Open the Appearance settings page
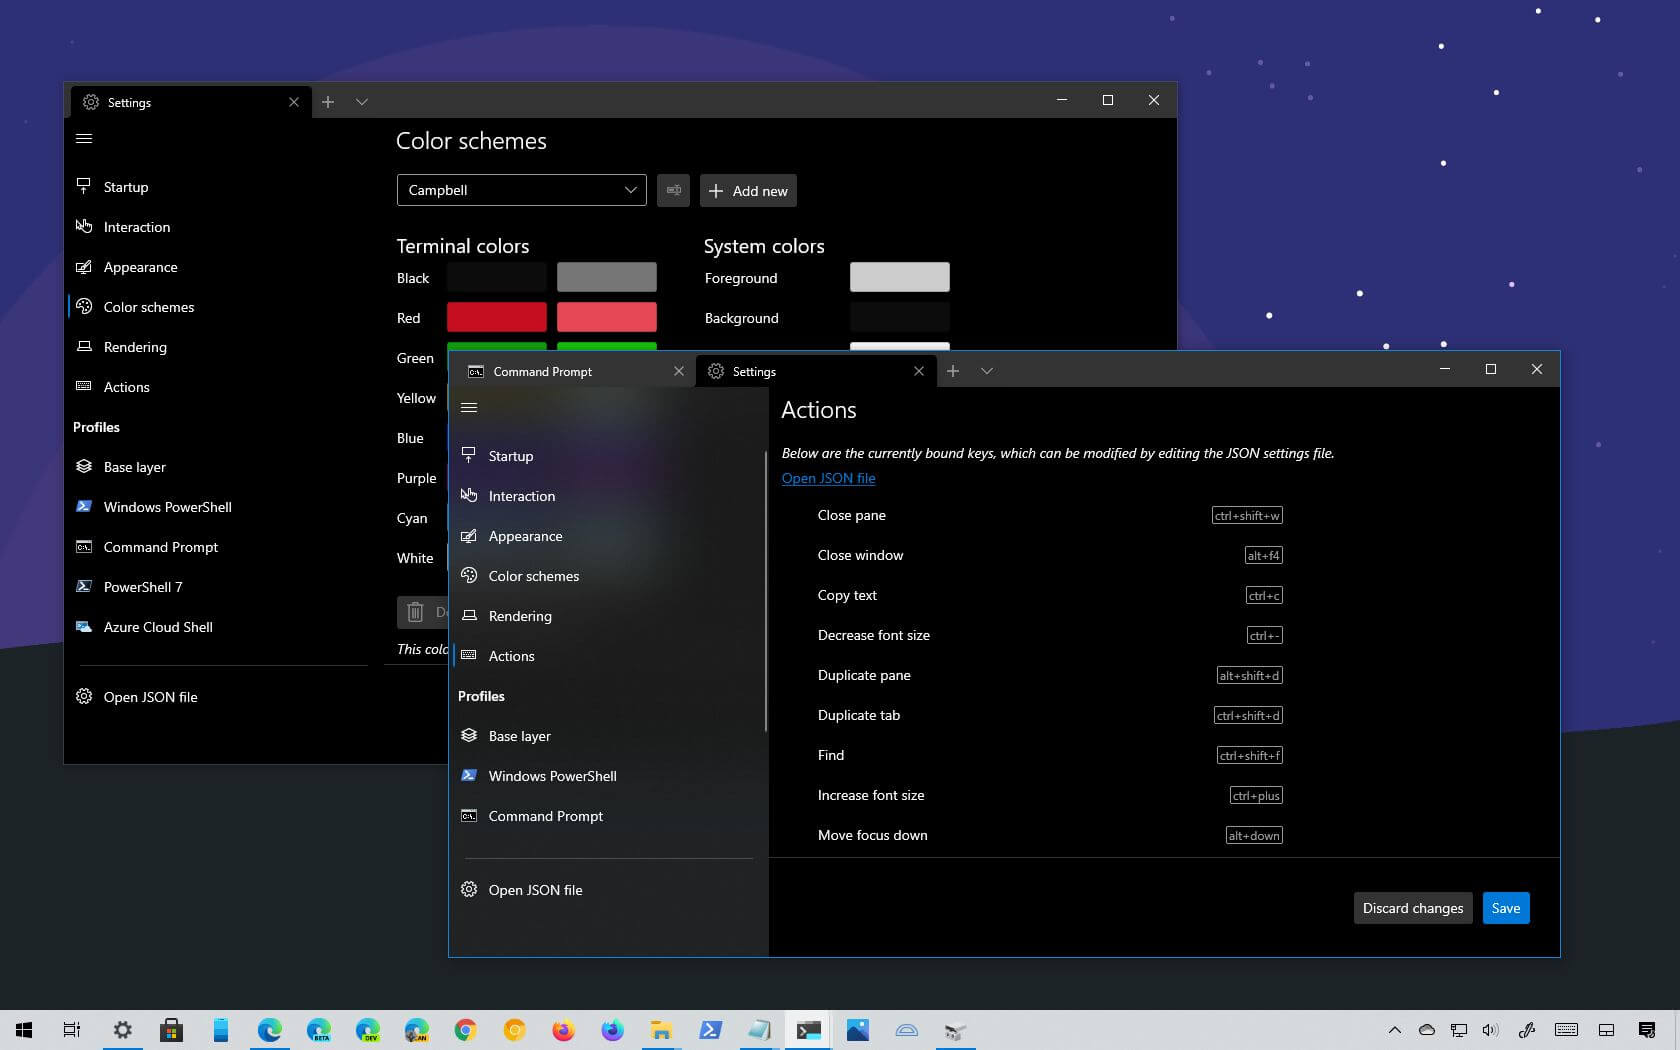This screenshot has height=1050, width=1680. click(525, 536)
